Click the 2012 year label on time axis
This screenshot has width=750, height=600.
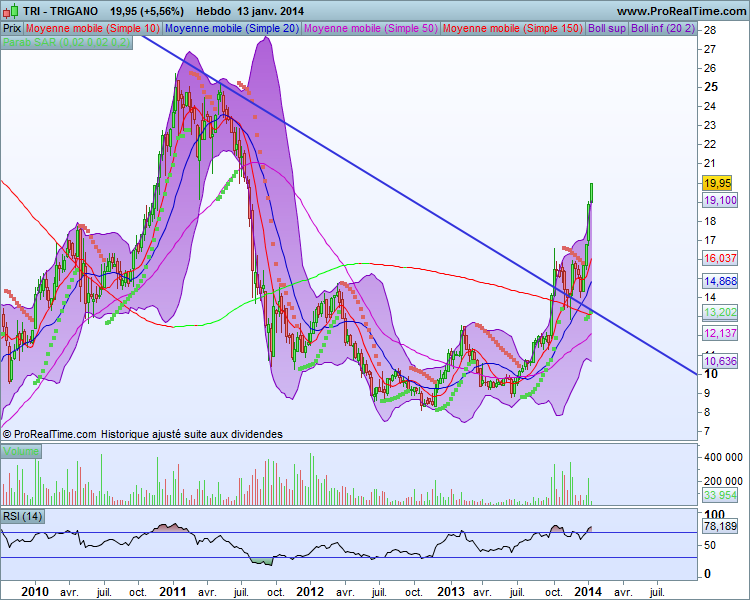(x=309, y=592)
